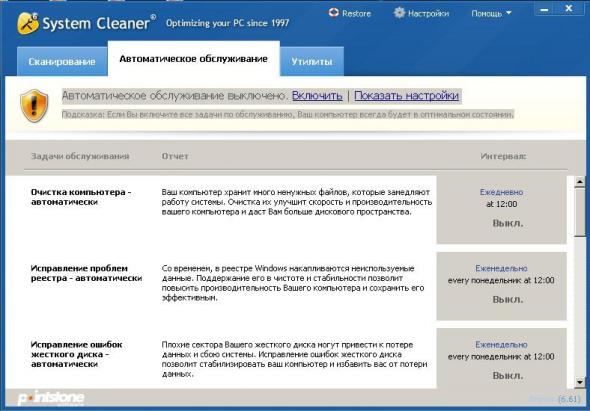This screenshot has height=411, width=590.
Task: Click the Настройки gear icon
Action: point(399,13)
